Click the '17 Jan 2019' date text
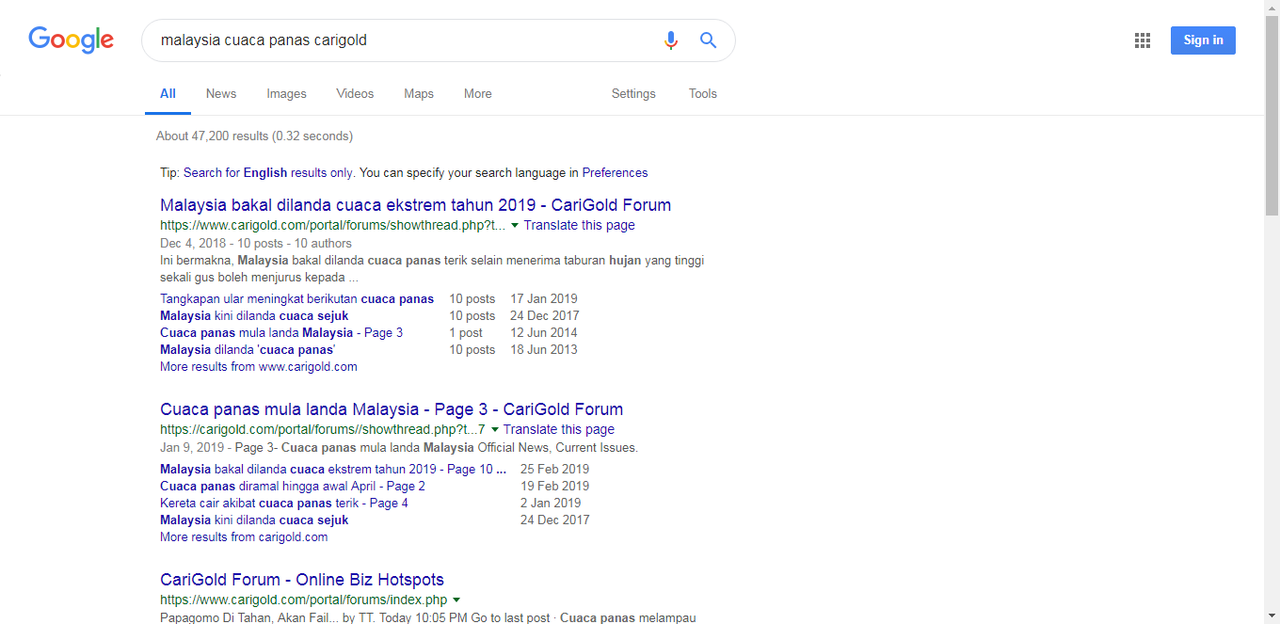Viewport: 1280px width, 624px height. click(x=544, y=299)
